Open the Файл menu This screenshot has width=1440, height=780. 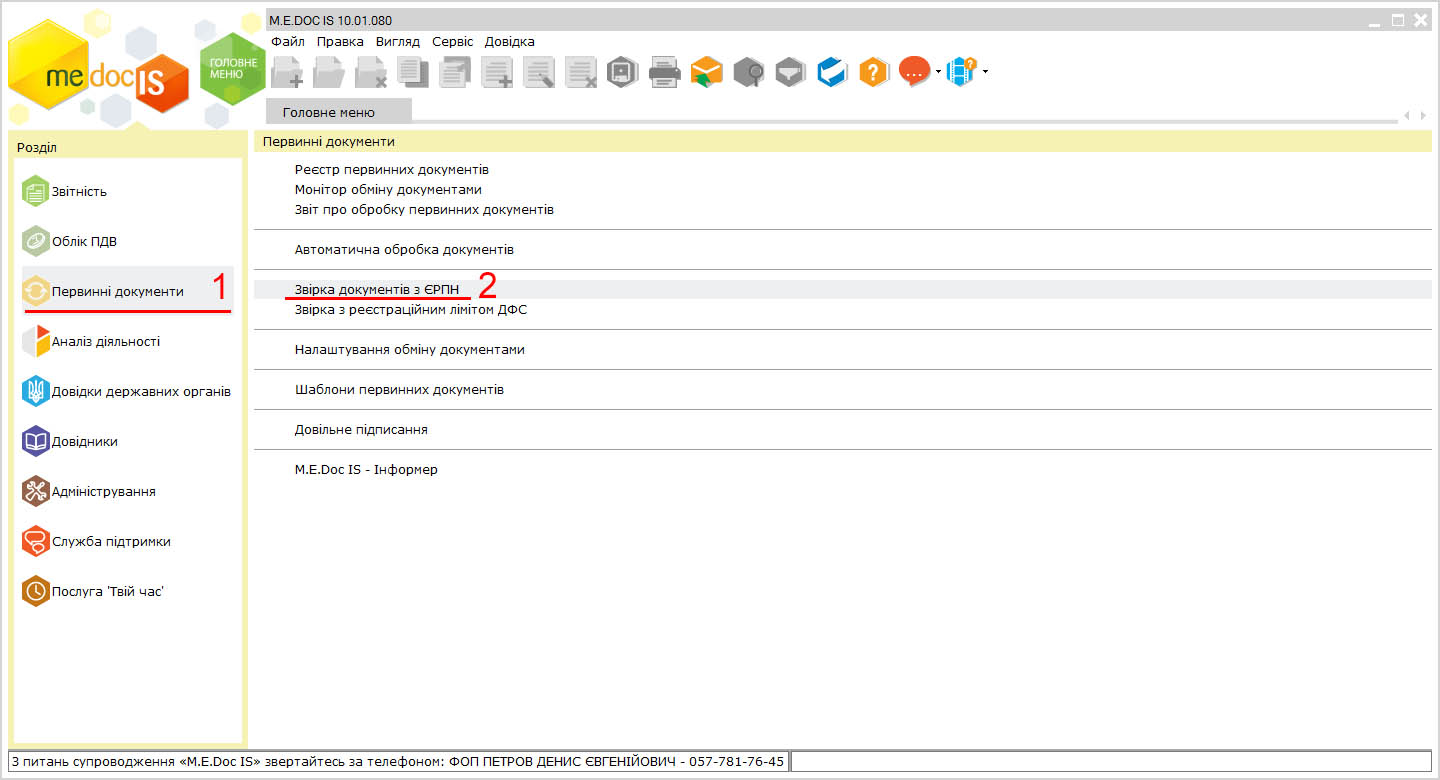click(x=288, y=42)
